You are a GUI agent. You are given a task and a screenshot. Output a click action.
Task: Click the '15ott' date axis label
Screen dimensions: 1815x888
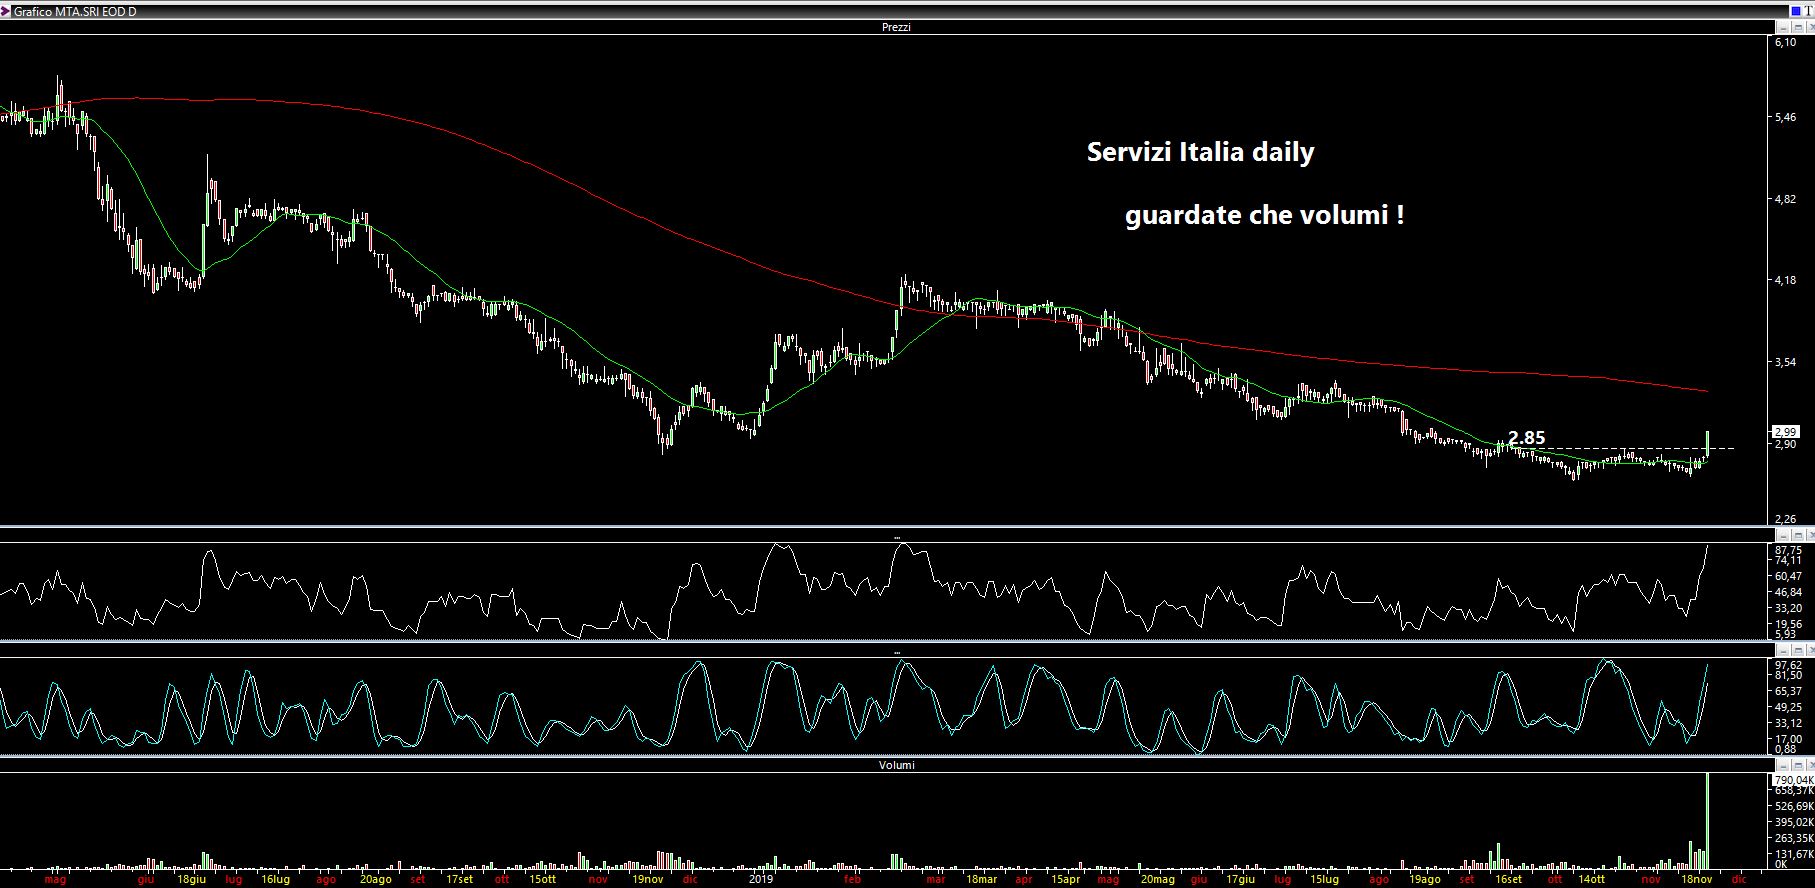tap(542, 880)
